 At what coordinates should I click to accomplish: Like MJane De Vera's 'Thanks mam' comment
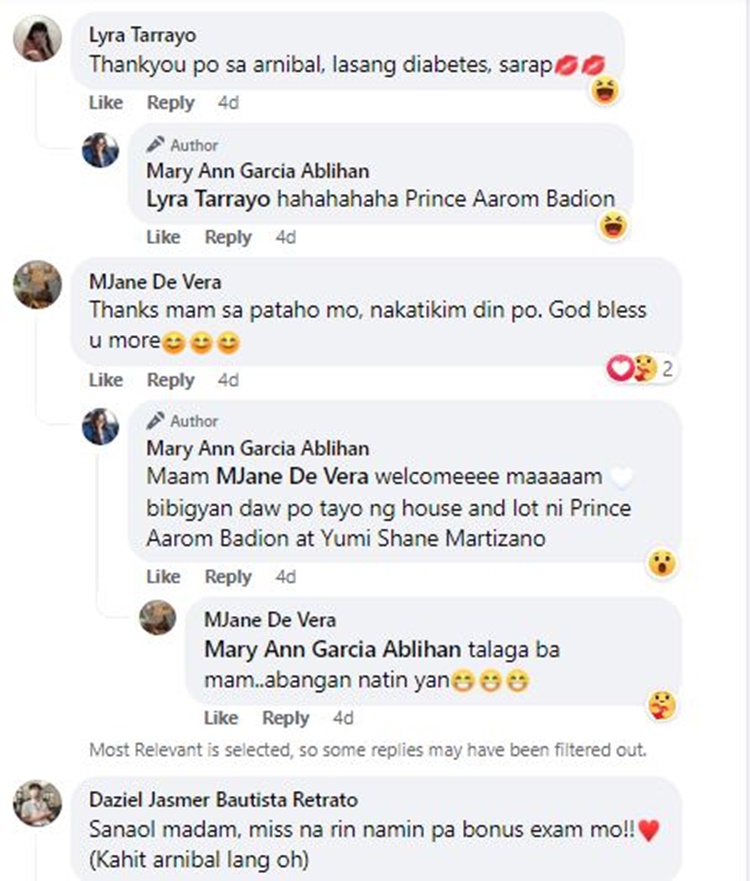[x=105, y=380]
